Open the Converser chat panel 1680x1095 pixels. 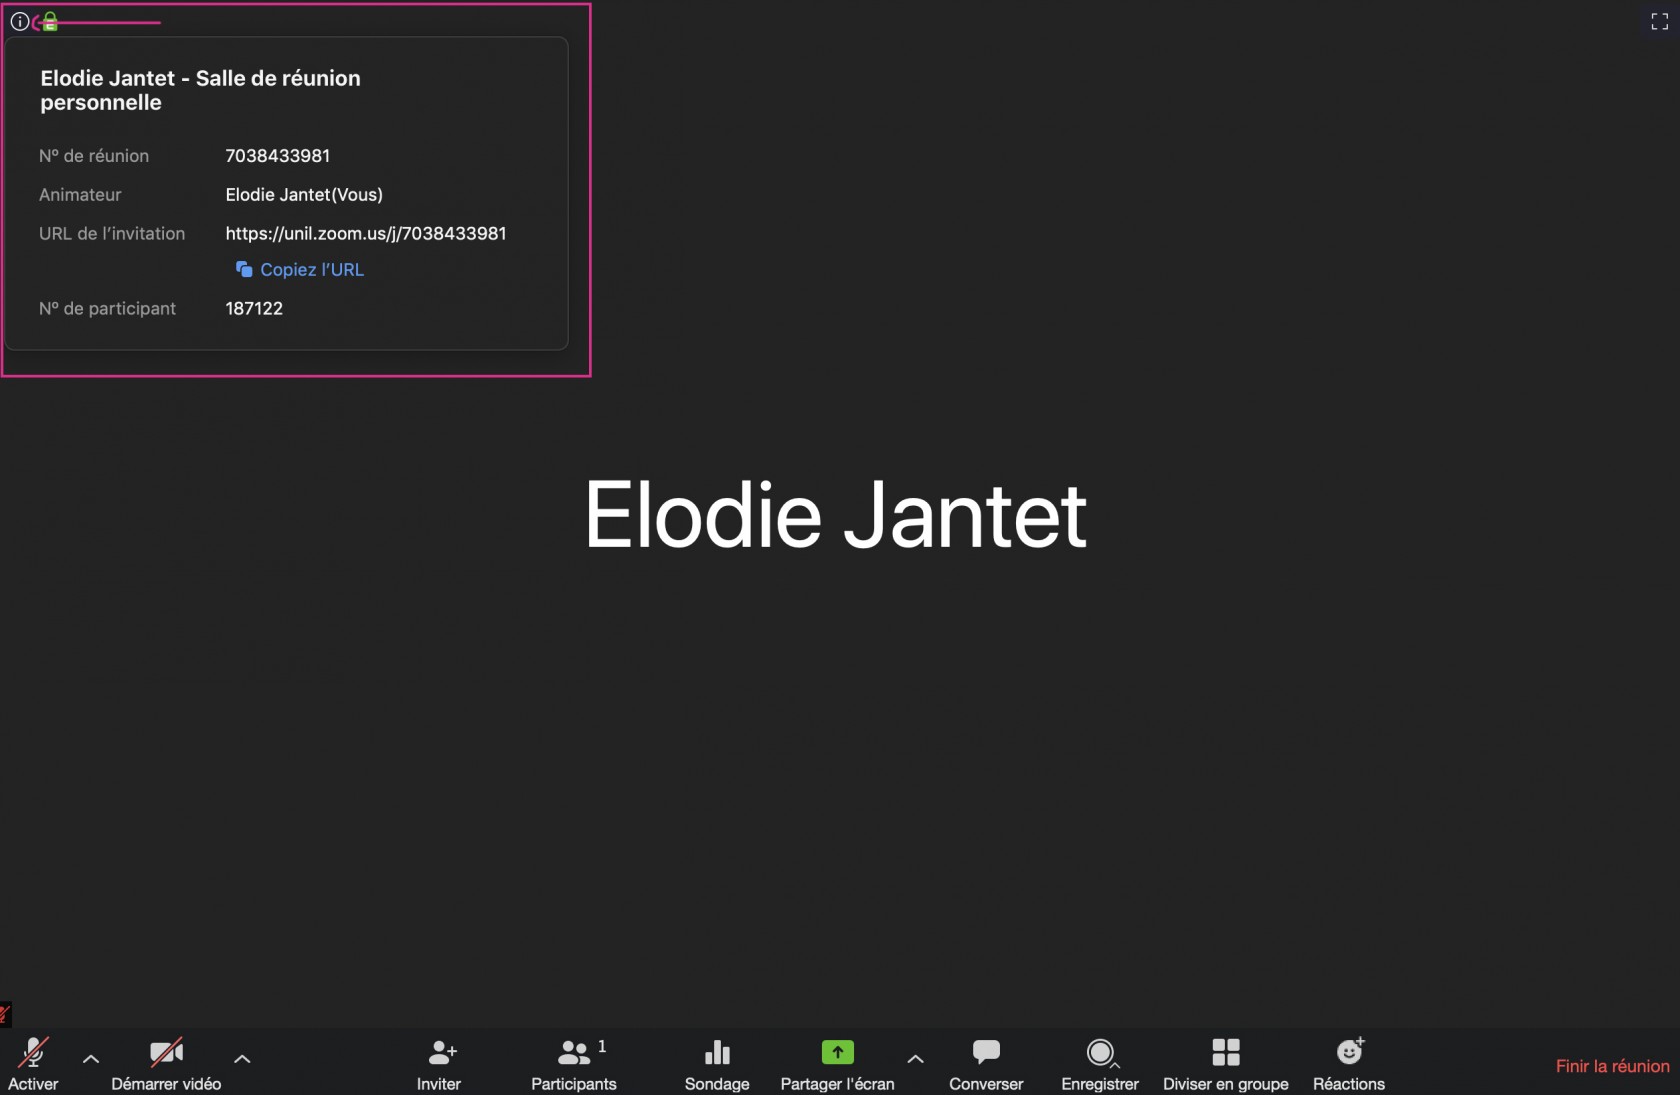(986, 1063)
